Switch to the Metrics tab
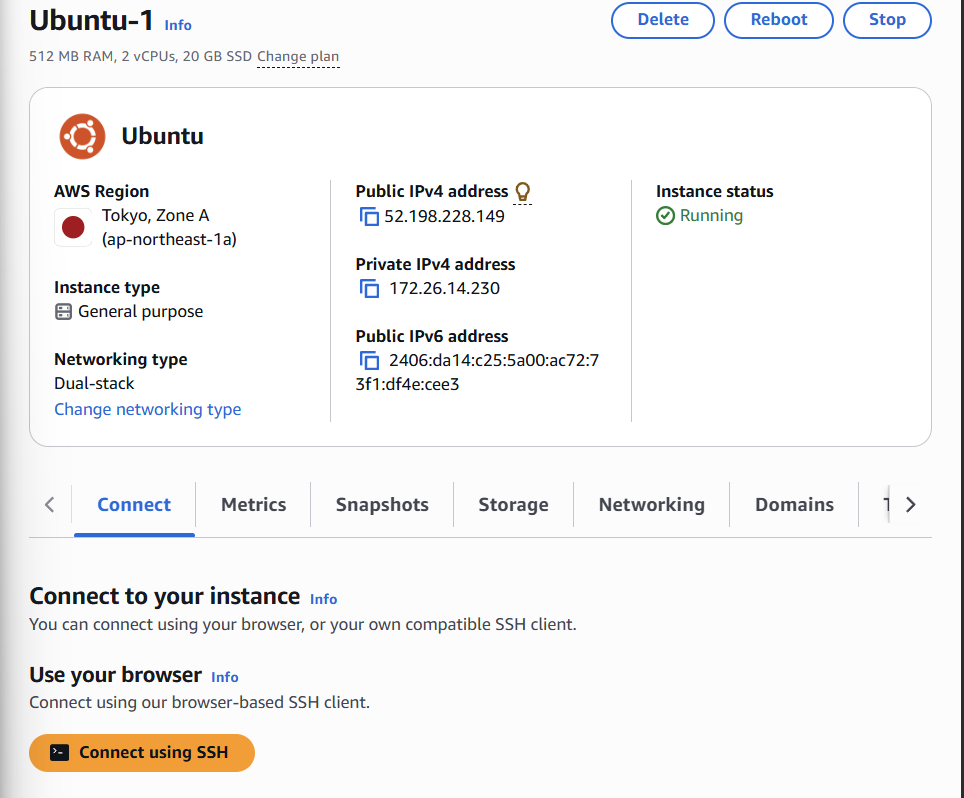This screenshot has height=798, width=964. pyautogui.click(x=253, y=505)
